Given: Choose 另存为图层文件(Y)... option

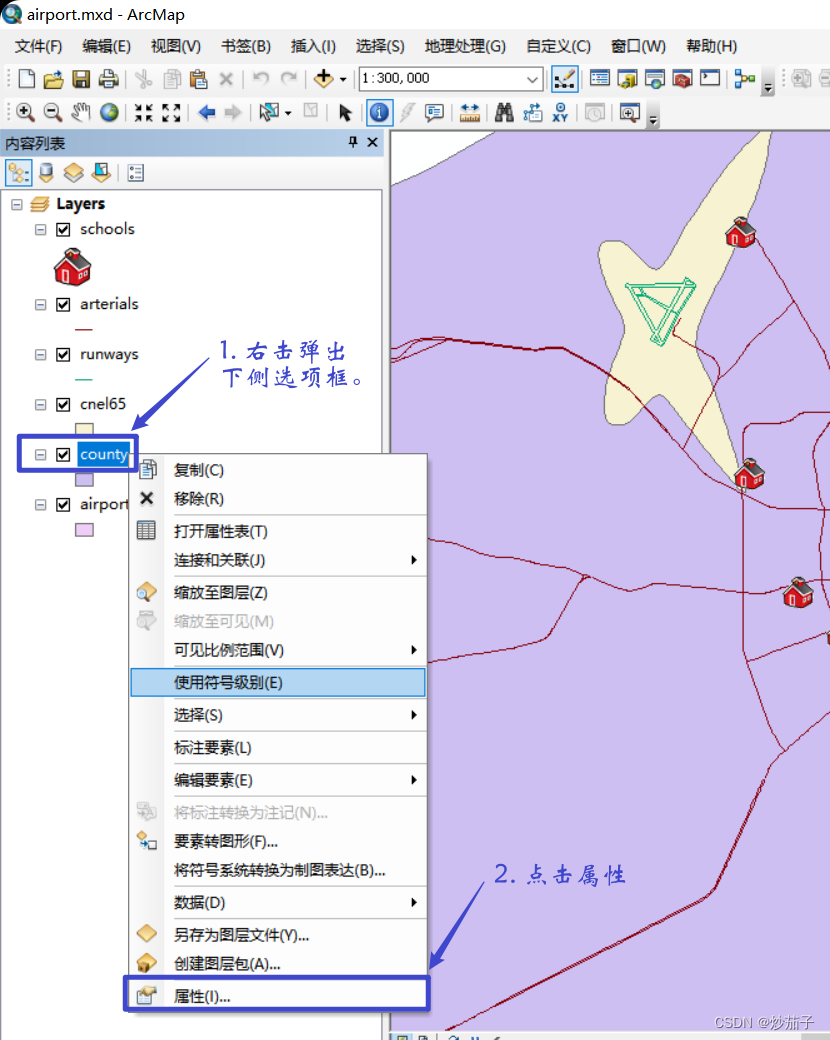Looking at the screenshot, I should tap(277, 935).
